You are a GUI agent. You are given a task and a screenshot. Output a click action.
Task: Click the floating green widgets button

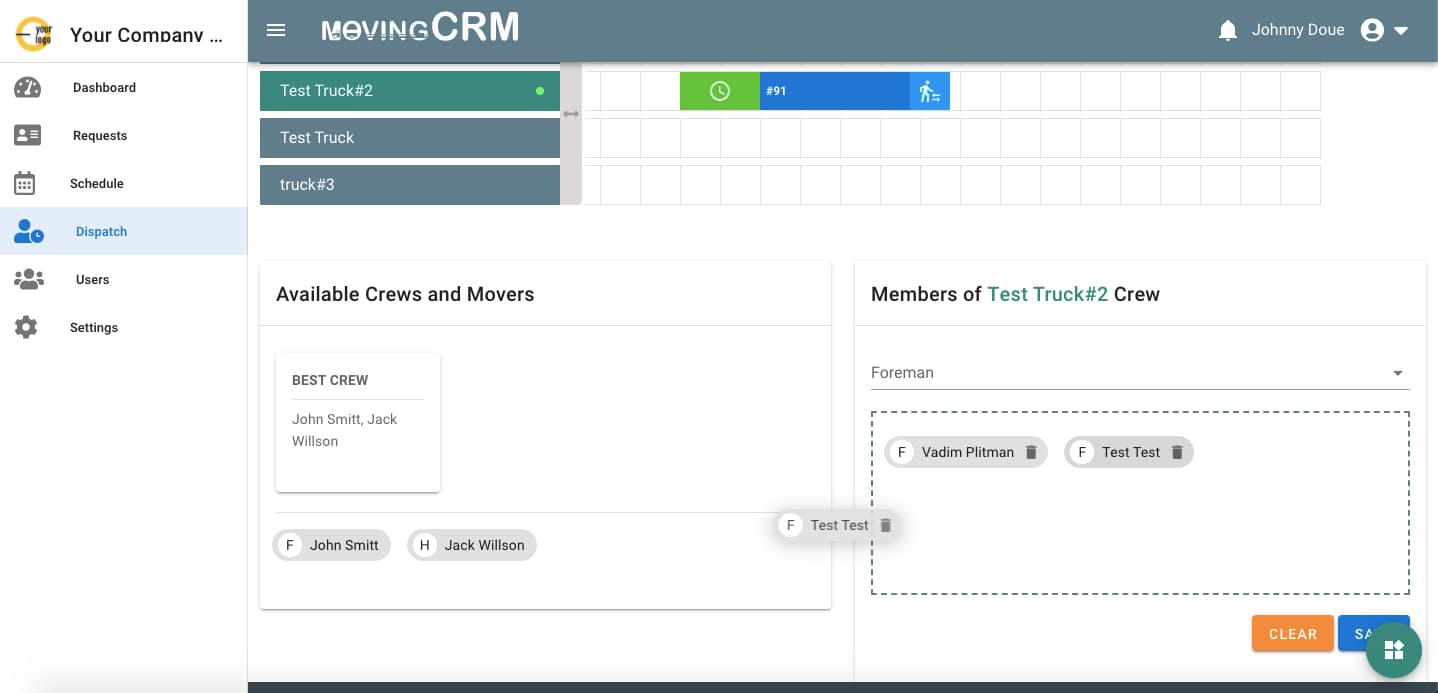pos(1393,650)
